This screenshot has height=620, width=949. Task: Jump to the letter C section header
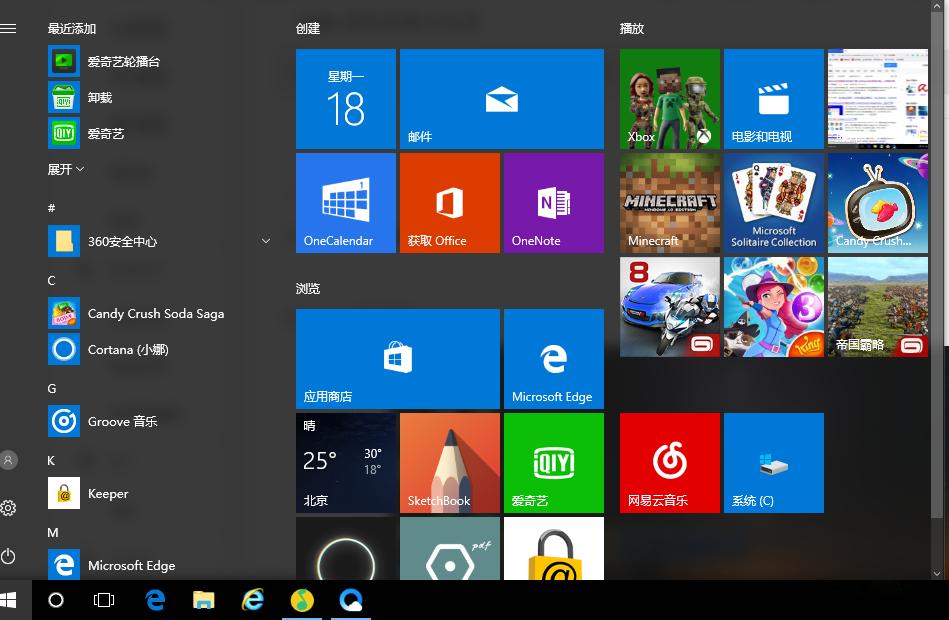(52, 280)
